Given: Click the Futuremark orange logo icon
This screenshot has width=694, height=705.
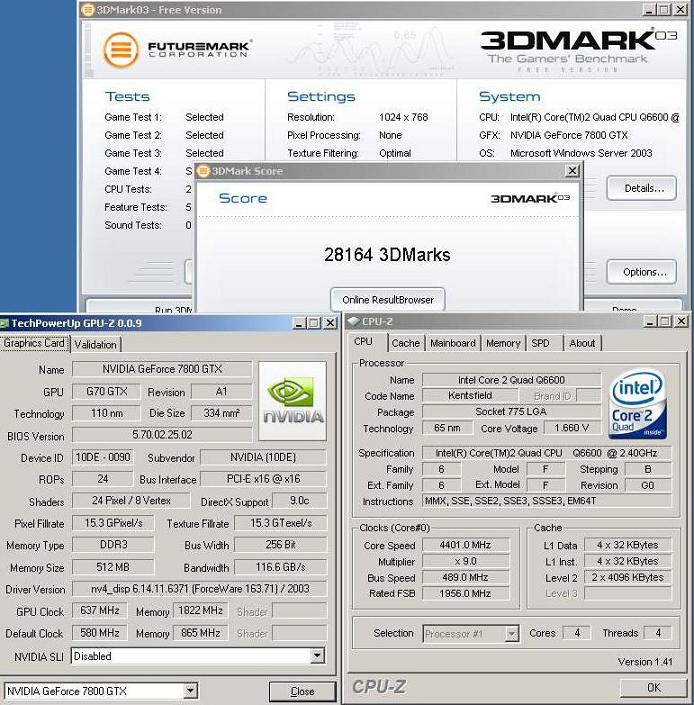Looking at the screenshot, I should coord(121,49).
